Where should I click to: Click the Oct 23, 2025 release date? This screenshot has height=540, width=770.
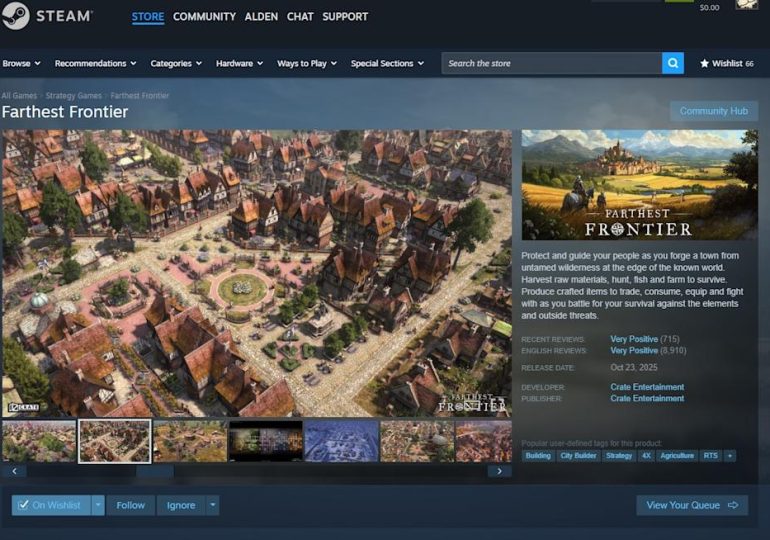click(633, 367)
